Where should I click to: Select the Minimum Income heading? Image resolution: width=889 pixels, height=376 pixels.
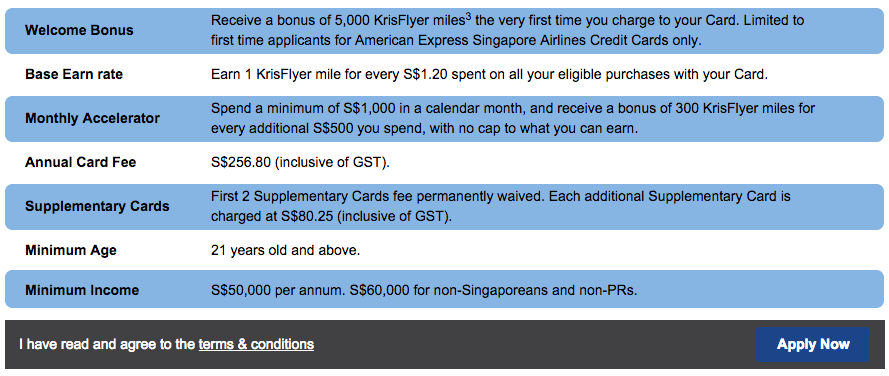pyautogui.click(x=82, y=290)
